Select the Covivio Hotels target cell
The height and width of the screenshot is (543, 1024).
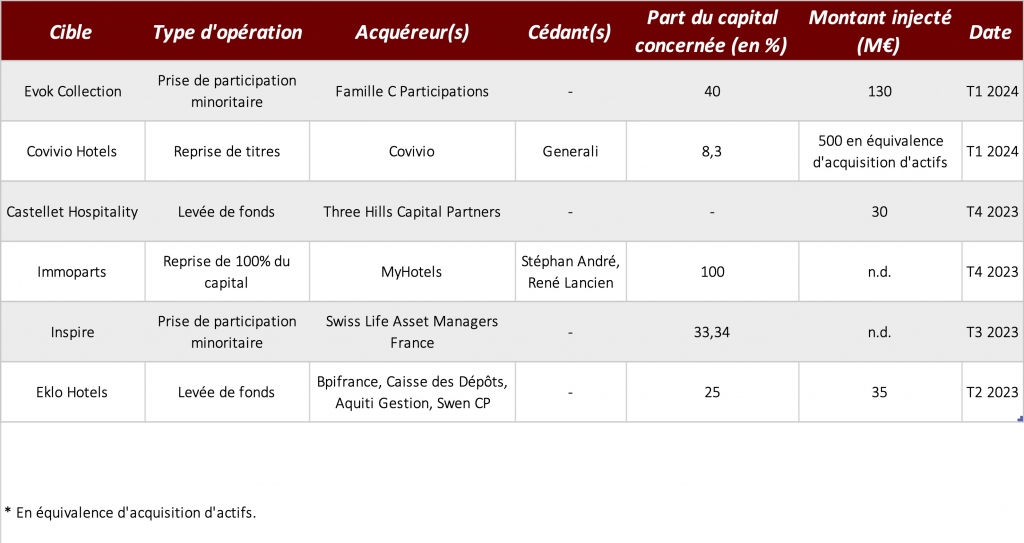tap(72, 151)
